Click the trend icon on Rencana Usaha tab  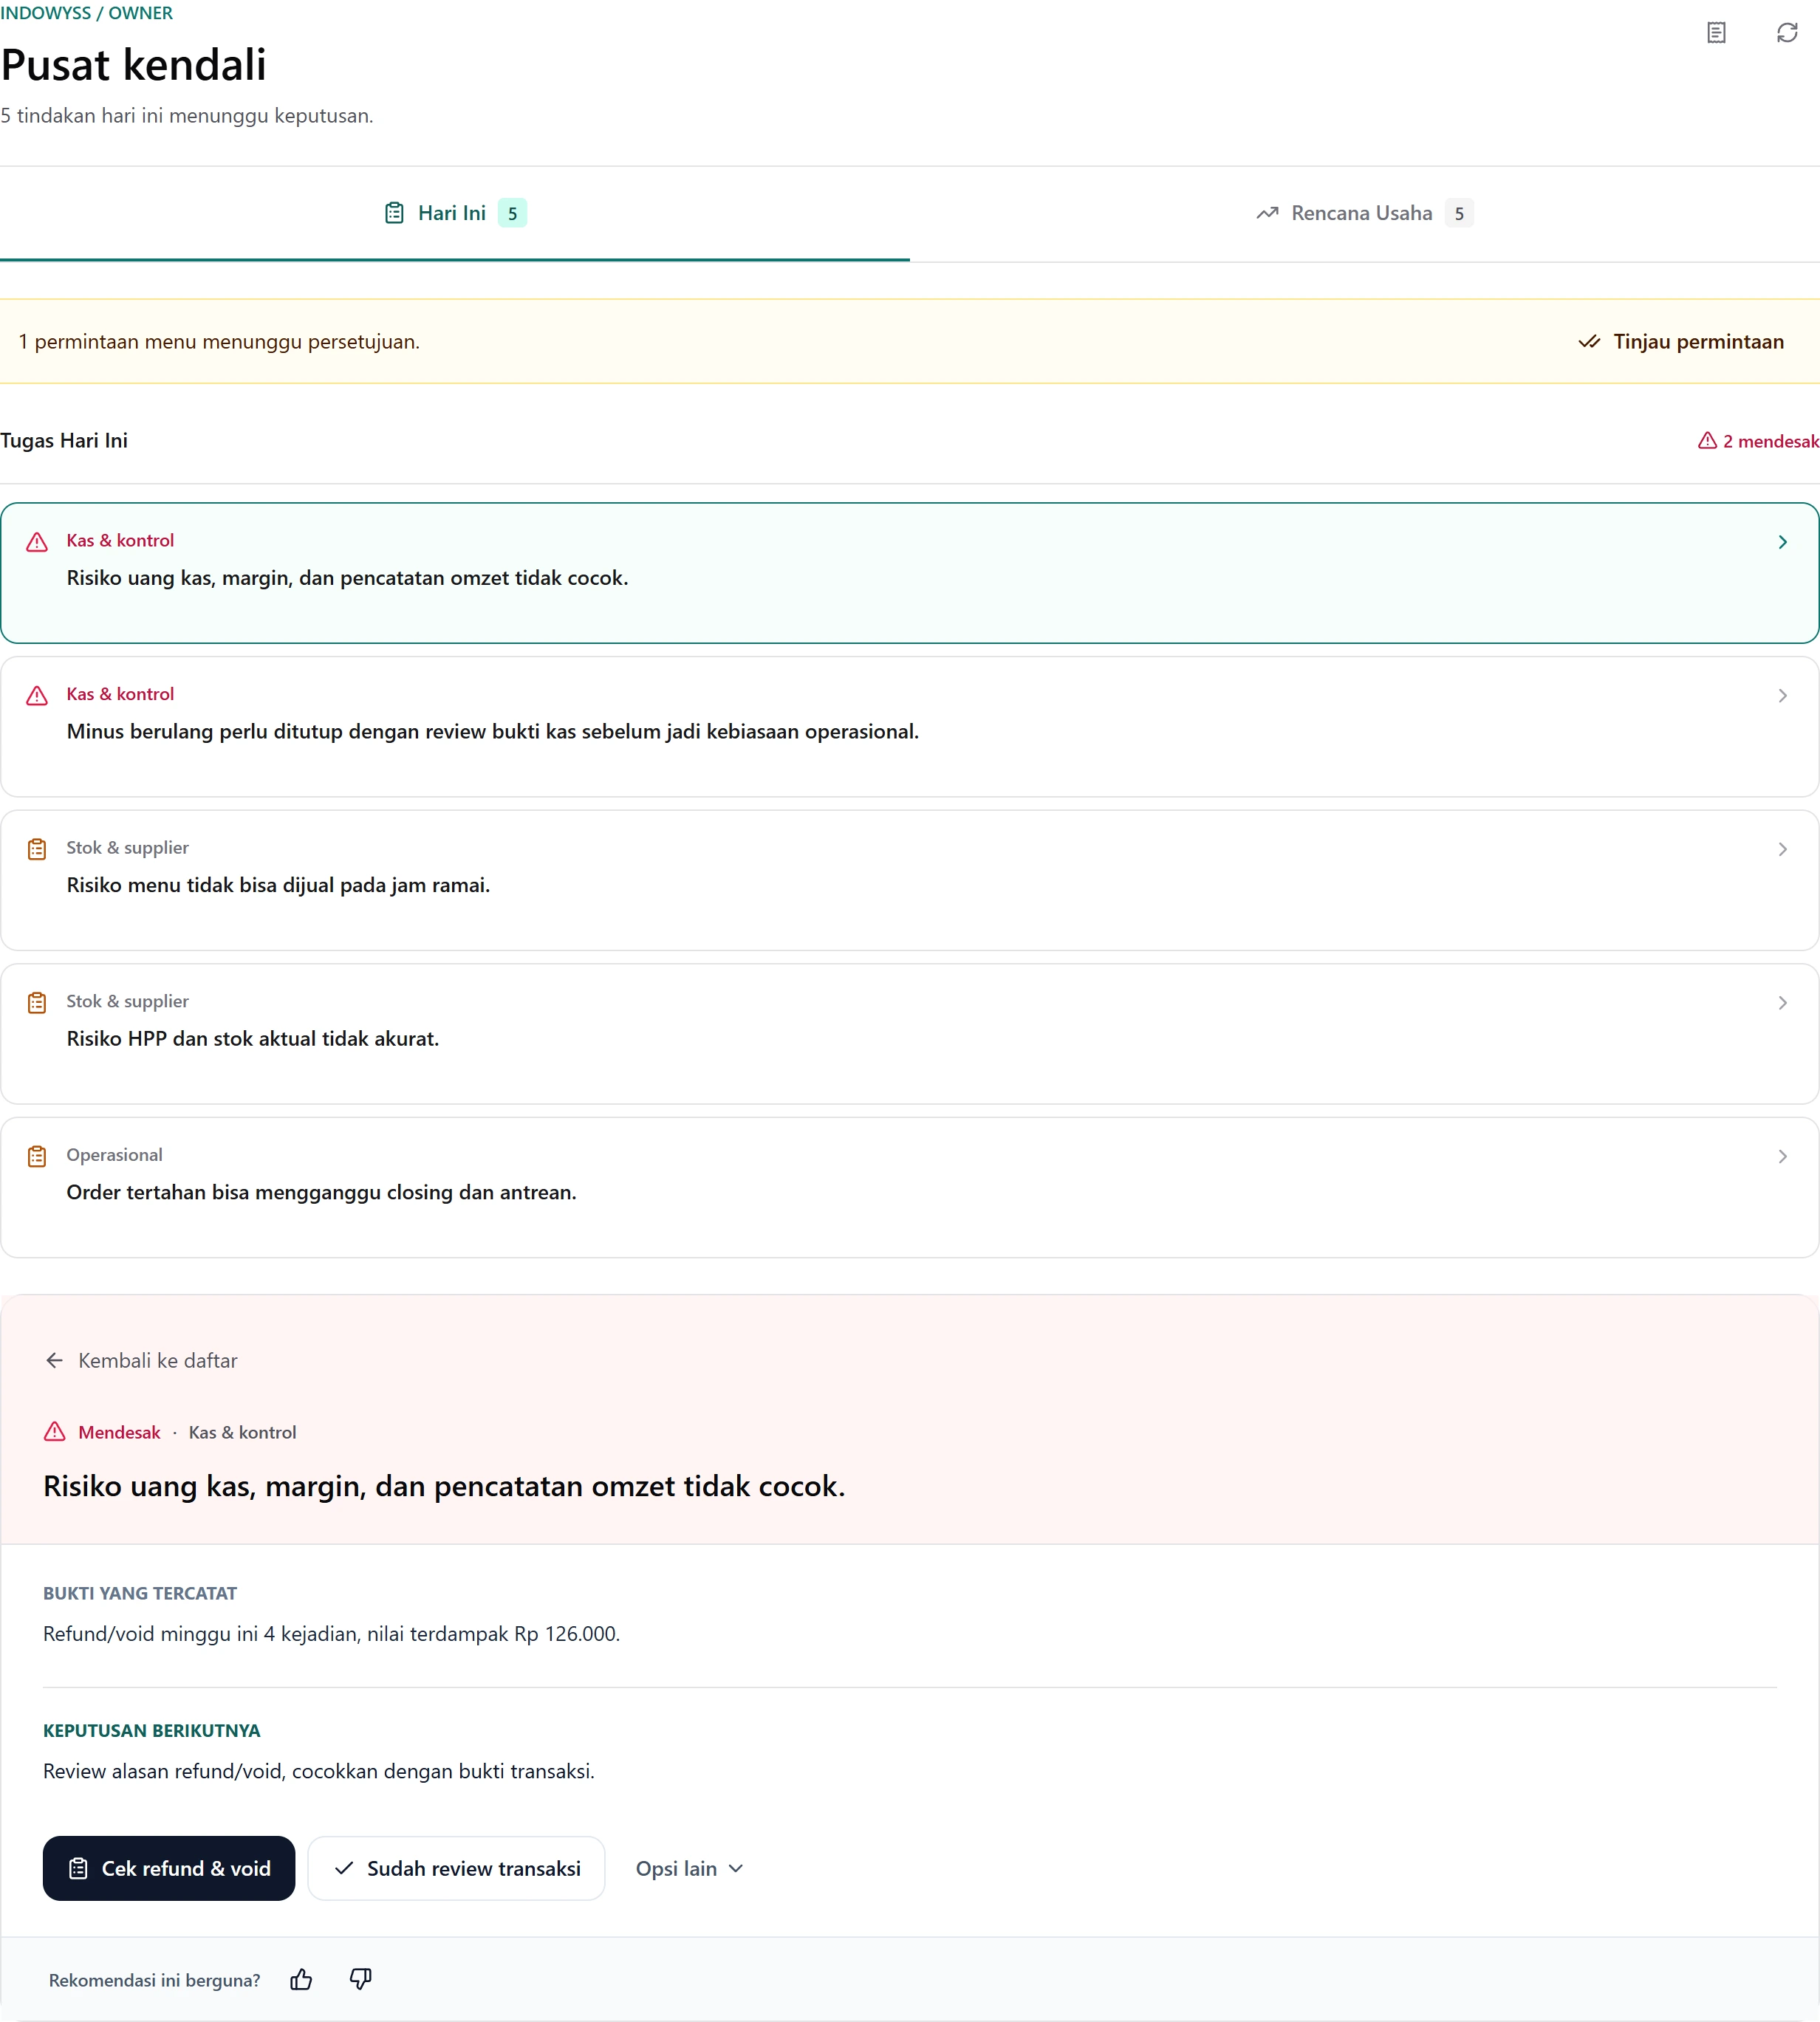pyautogui.click(x=1267, y=213)
